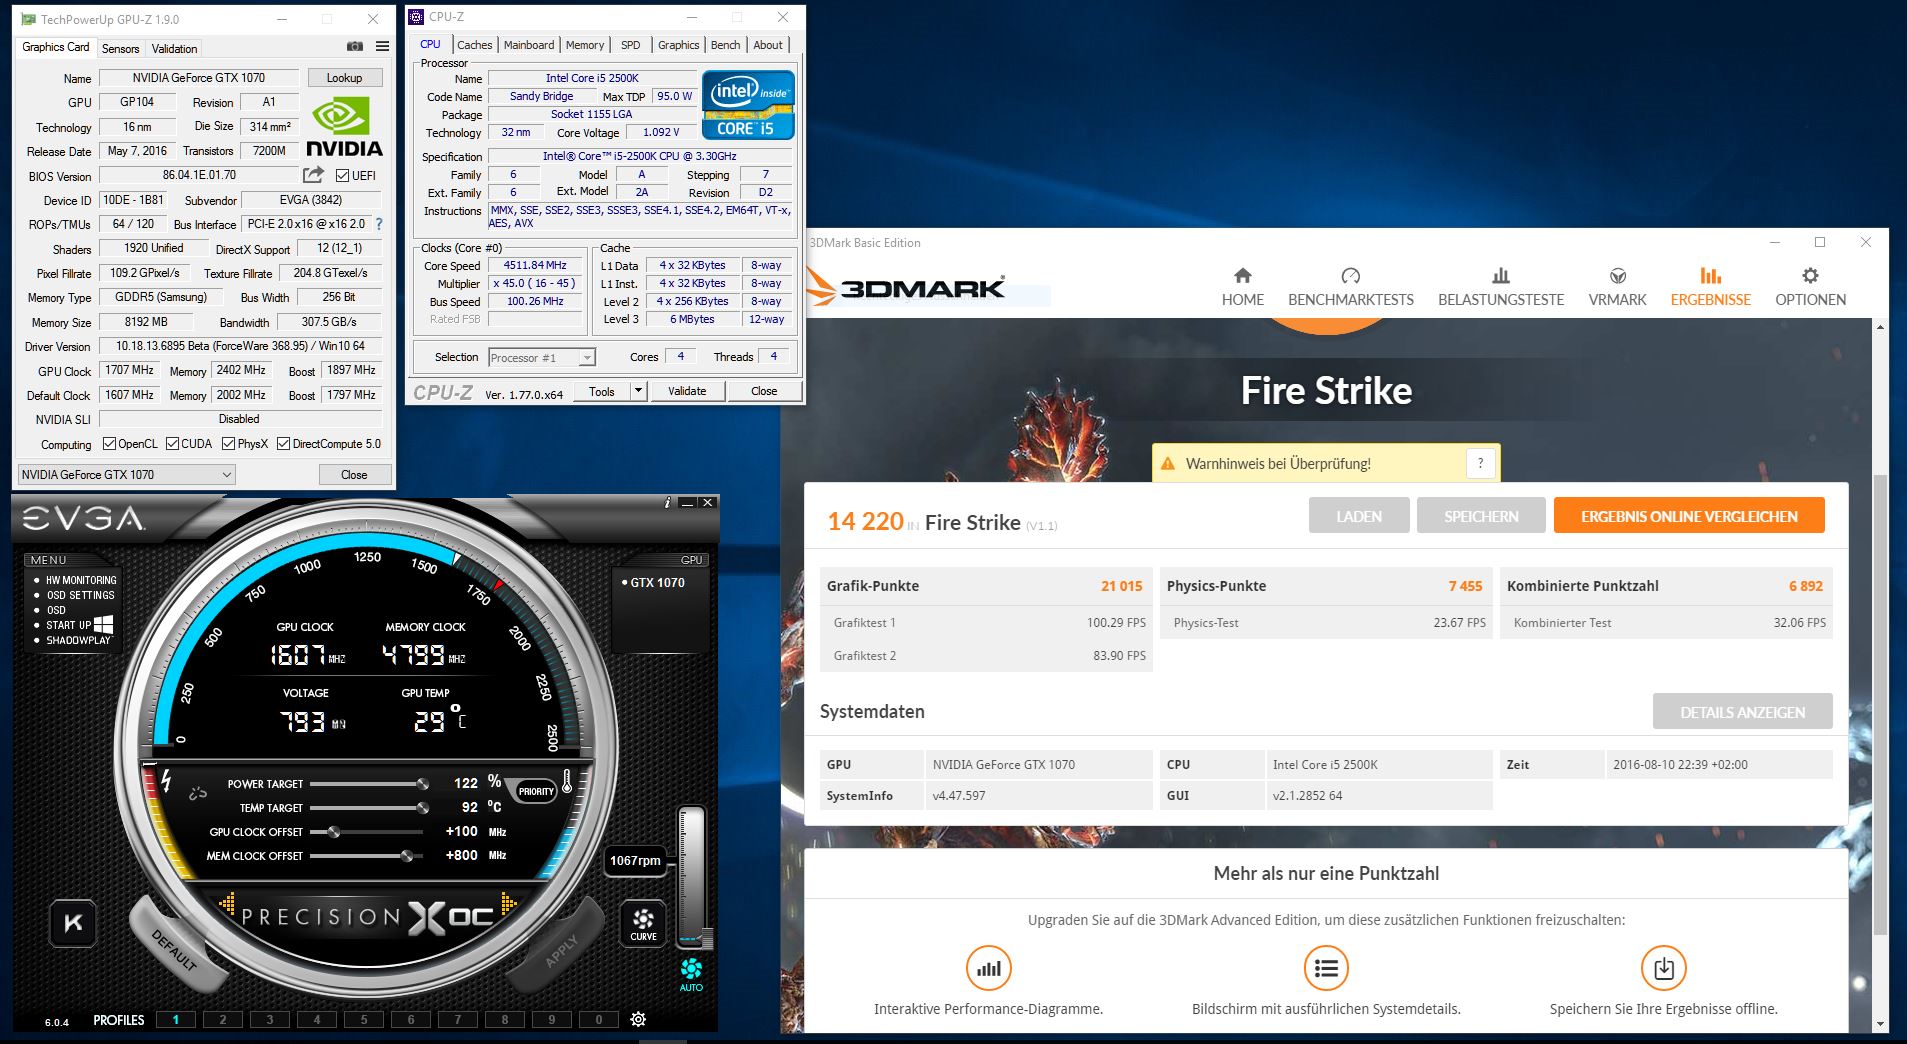The image size is (1907, 1044).
Task: Click the thermometer icon in Precision
Action: pos(567,781)
